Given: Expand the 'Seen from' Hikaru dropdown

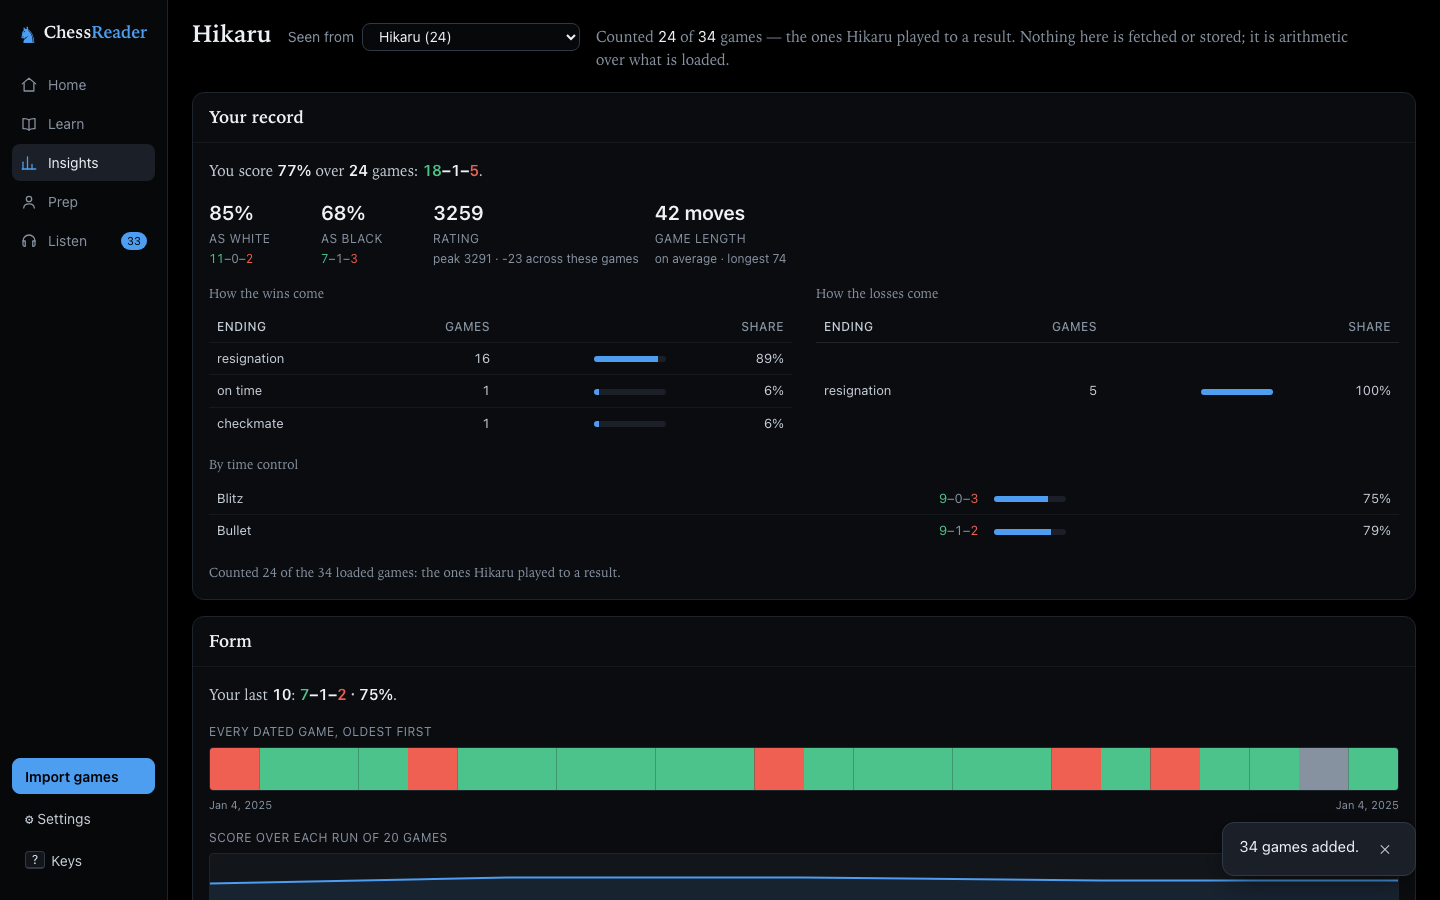Looking at the screenshot, I should [471, 37].
